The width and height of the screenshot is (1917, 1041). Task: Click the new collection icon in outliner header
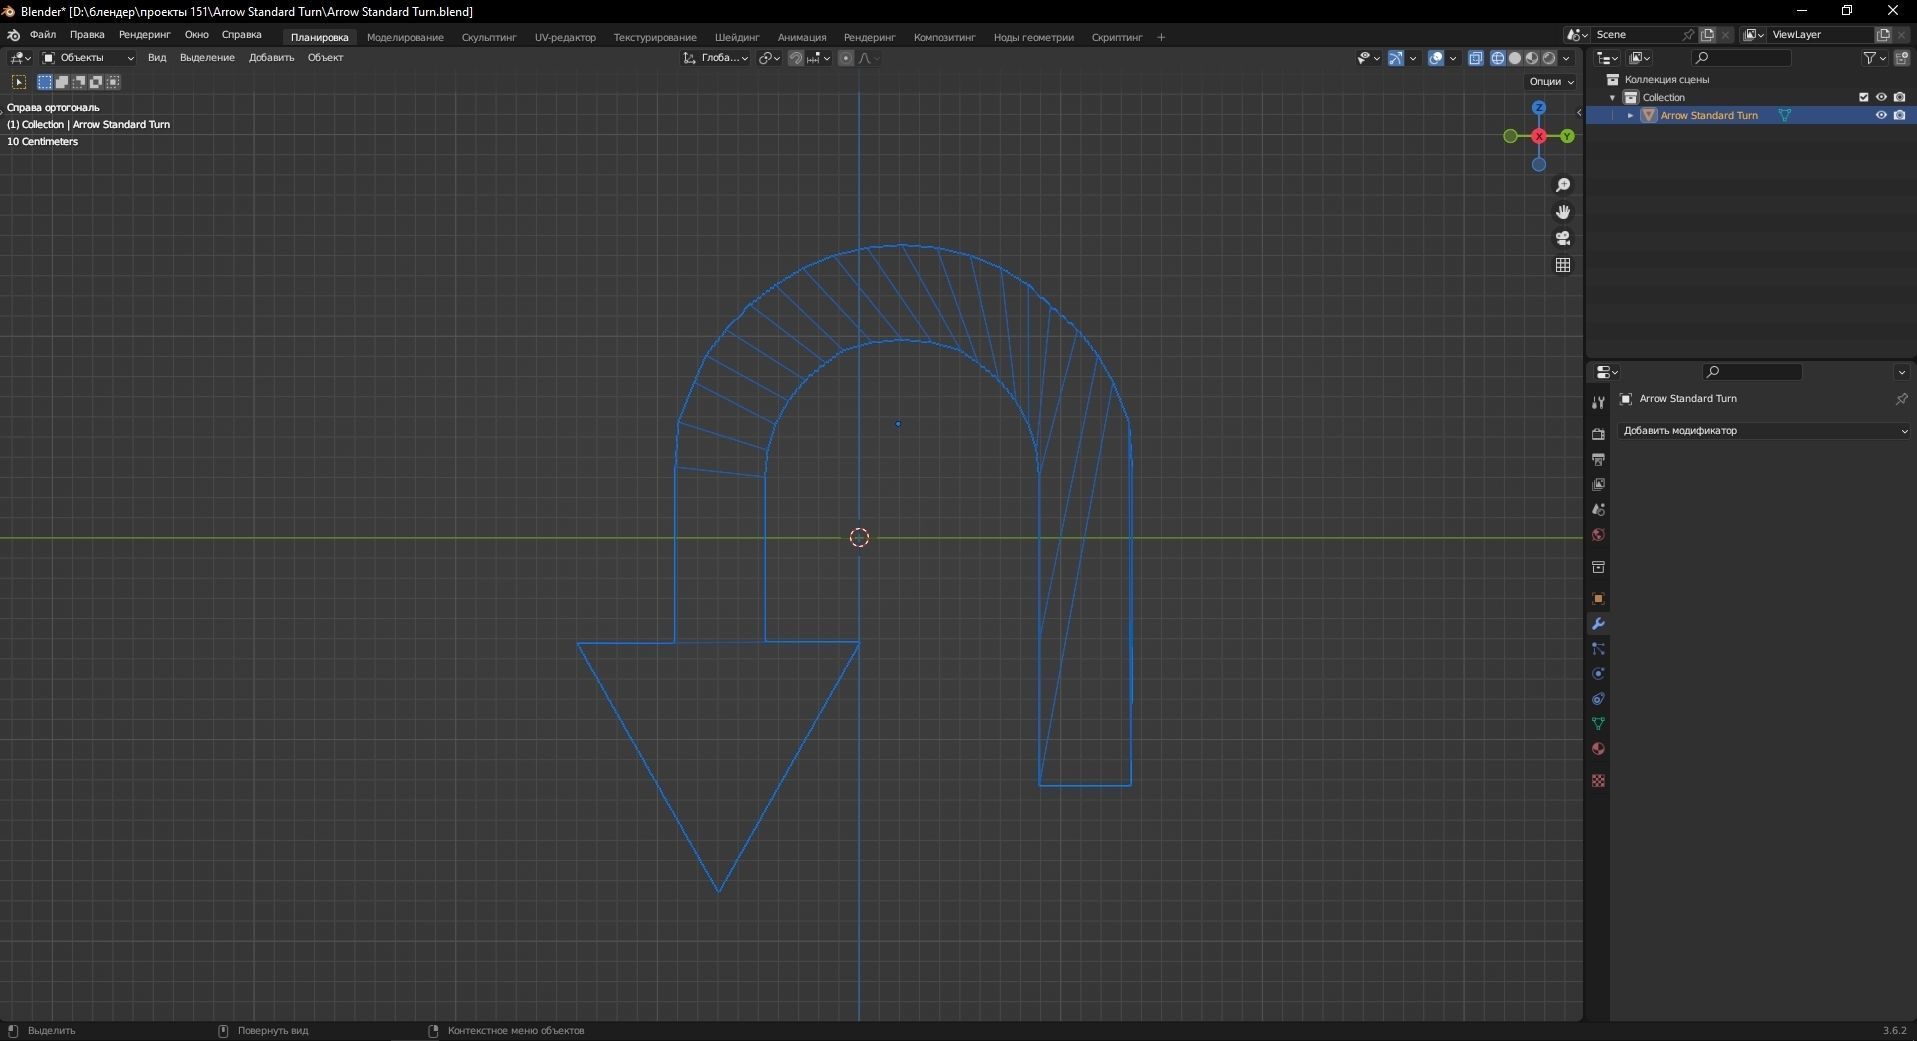point(1901,58)
